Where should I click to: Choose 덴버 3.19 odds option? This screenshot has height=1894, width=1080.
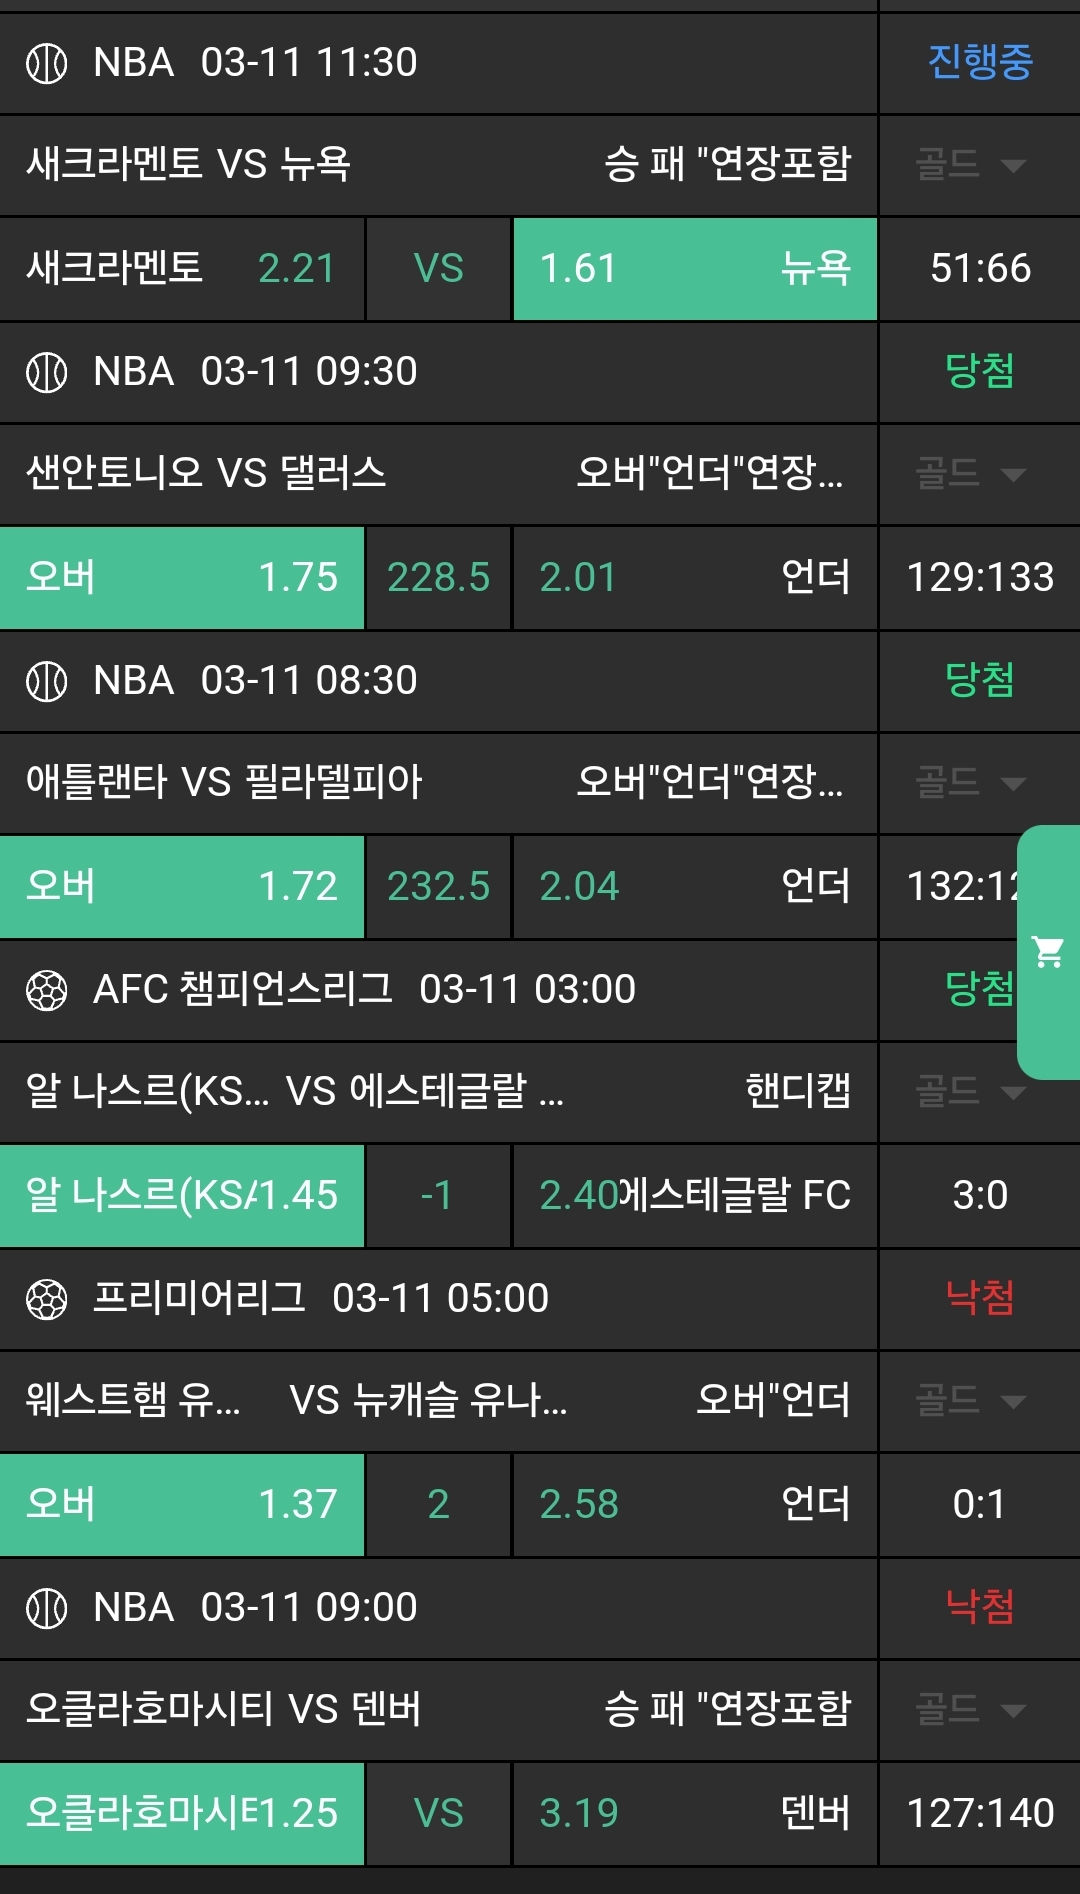pyautogui.click(x=694, y=1813)
